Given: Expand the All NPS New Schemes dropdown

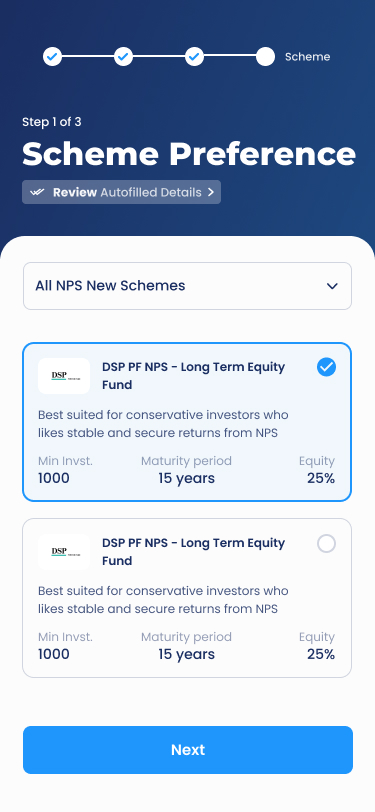Looking at the screenshot, I should click(188, 286).
